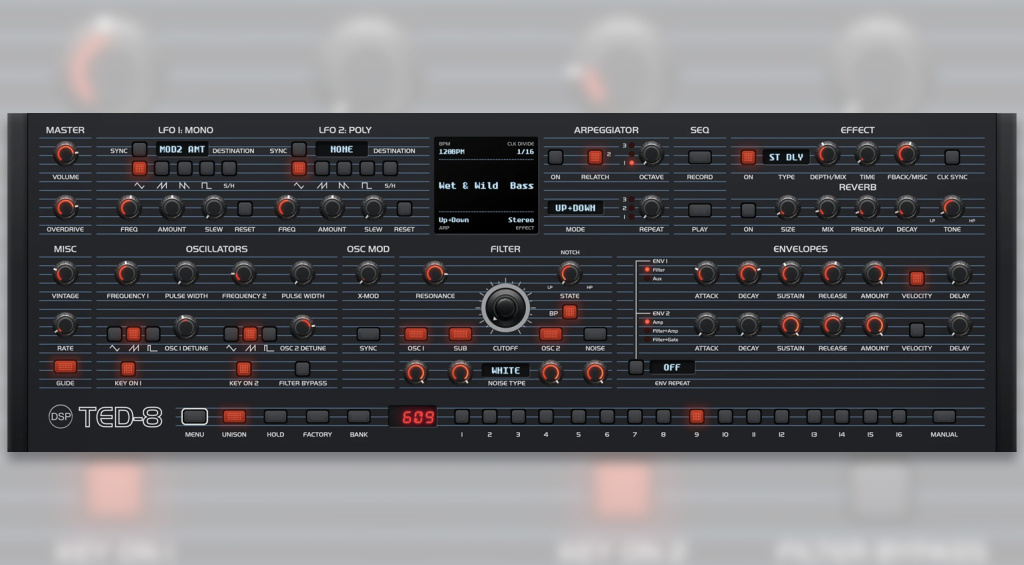
Task: Open the Menu button
Action: [x=195, y=416]
